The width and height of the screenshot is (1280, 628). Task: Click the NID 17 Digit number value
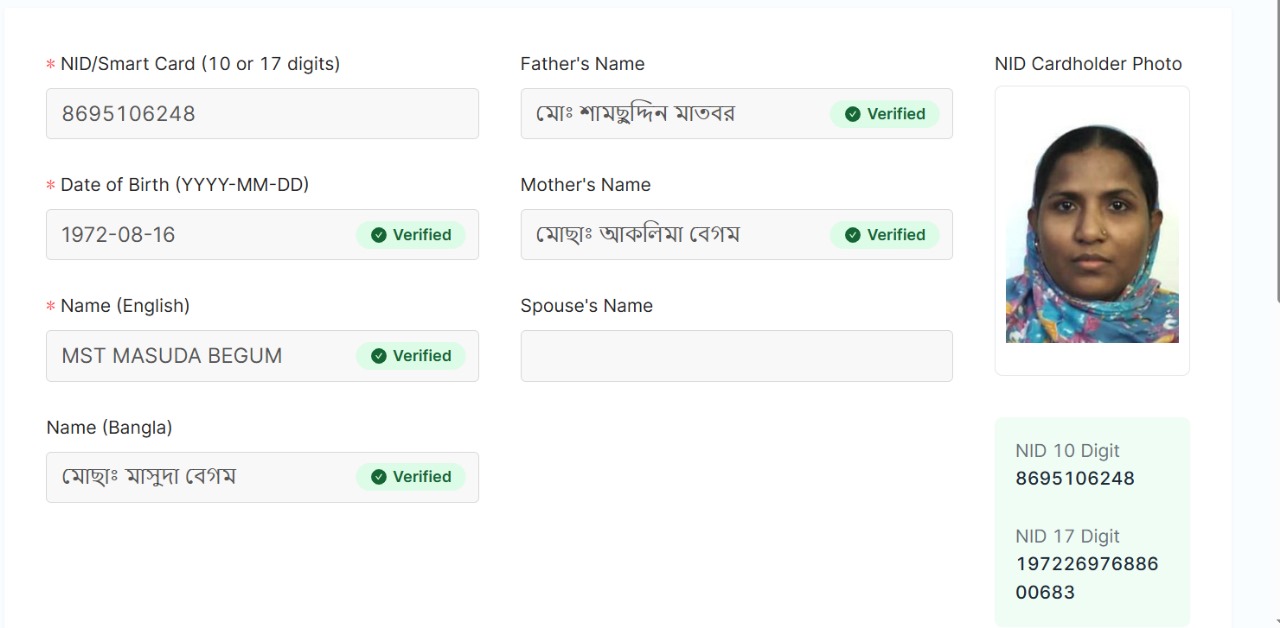1086,578
